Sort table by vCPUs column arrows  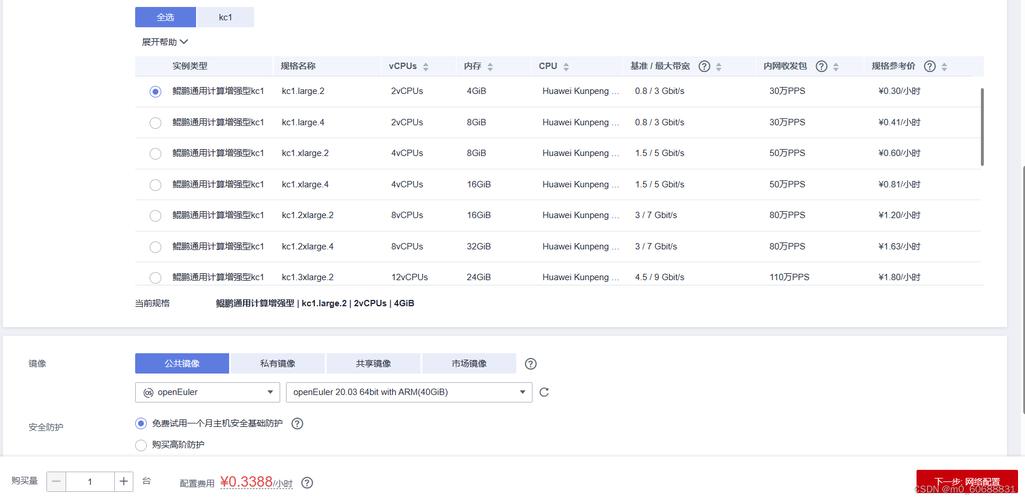click(x=426, y=67)
